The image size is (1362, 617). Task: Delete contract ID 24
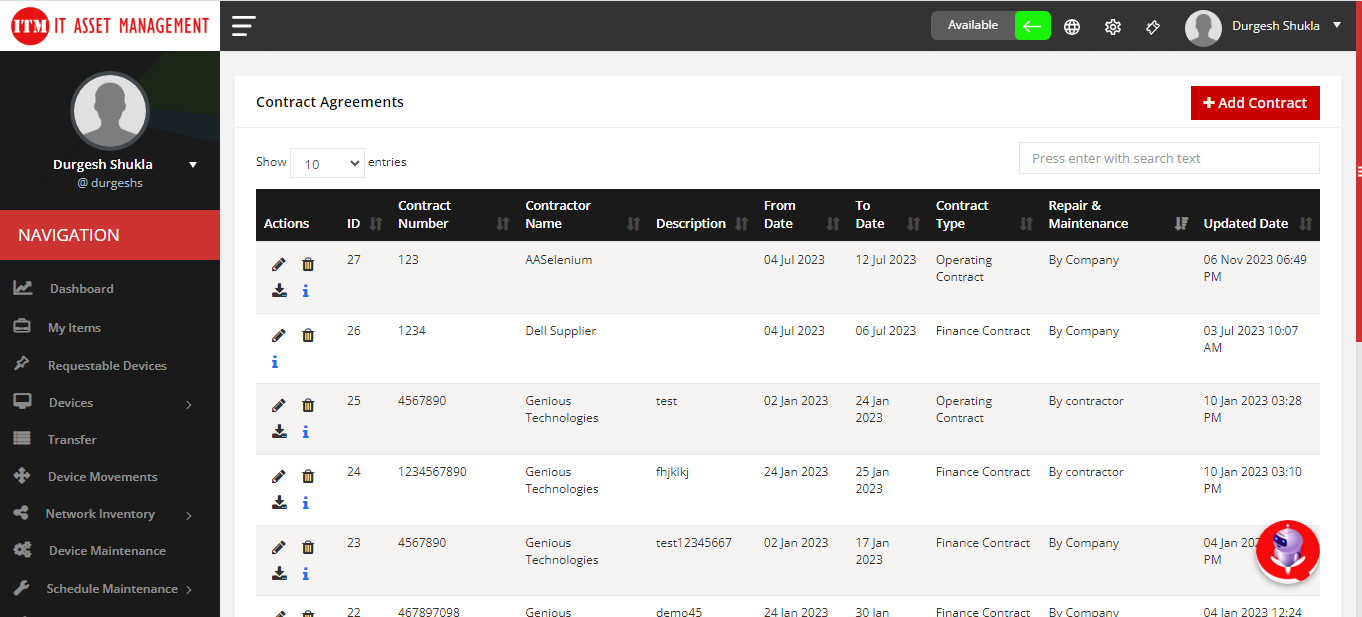coord(308,476)
